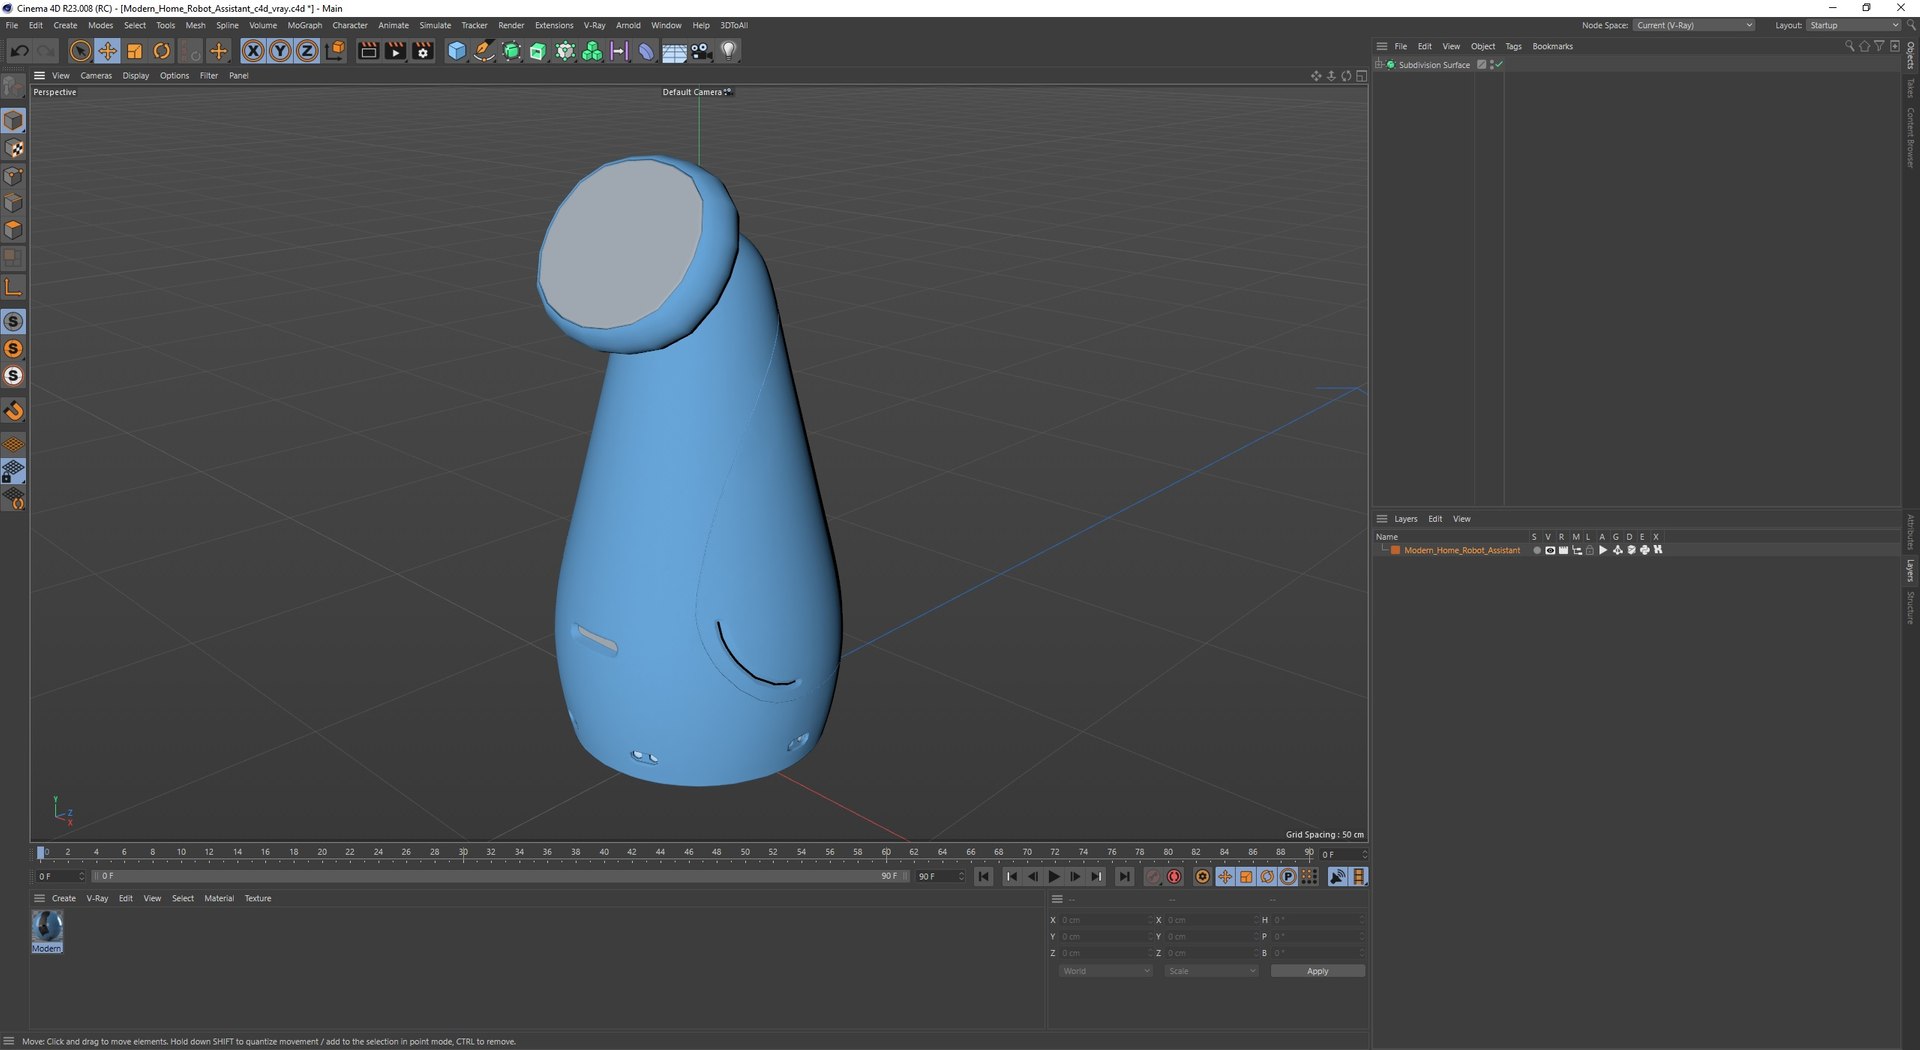Open the Object Manager Tags menu
This screenshot has width=1920, height=1050.
(1513, 46)
